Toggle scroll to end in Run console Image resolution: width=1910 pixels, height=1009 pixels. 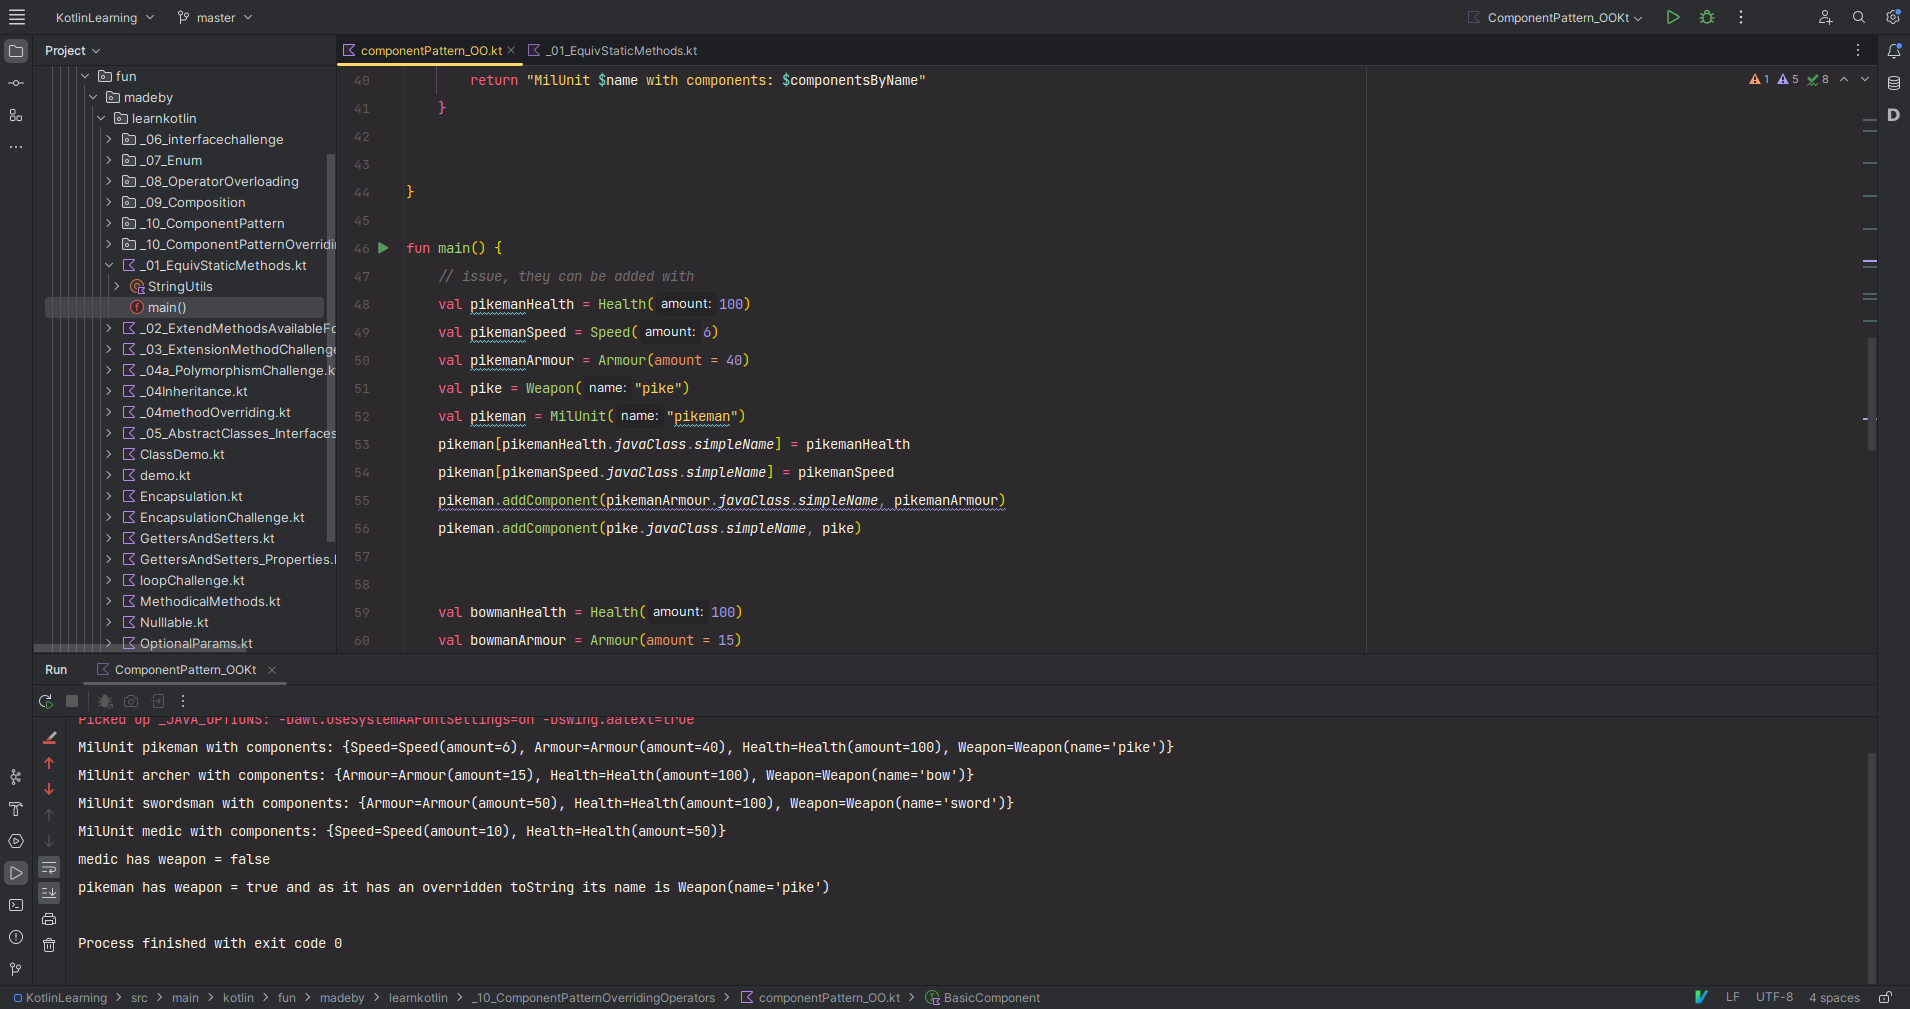click(49, 893)
